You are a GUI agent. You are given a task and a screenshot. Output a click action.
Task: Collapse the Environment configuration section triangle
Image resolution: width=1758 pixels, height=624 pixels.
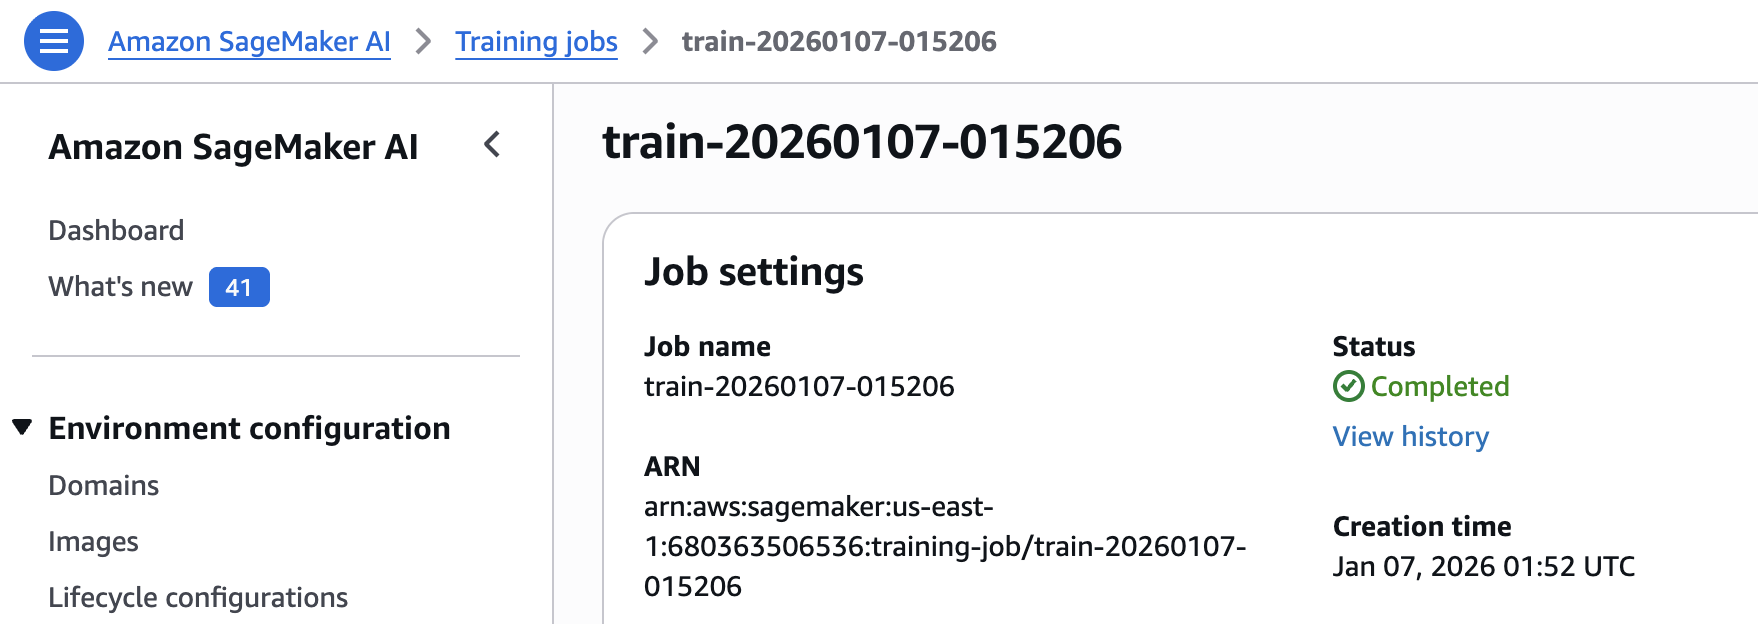coord(22,428)
